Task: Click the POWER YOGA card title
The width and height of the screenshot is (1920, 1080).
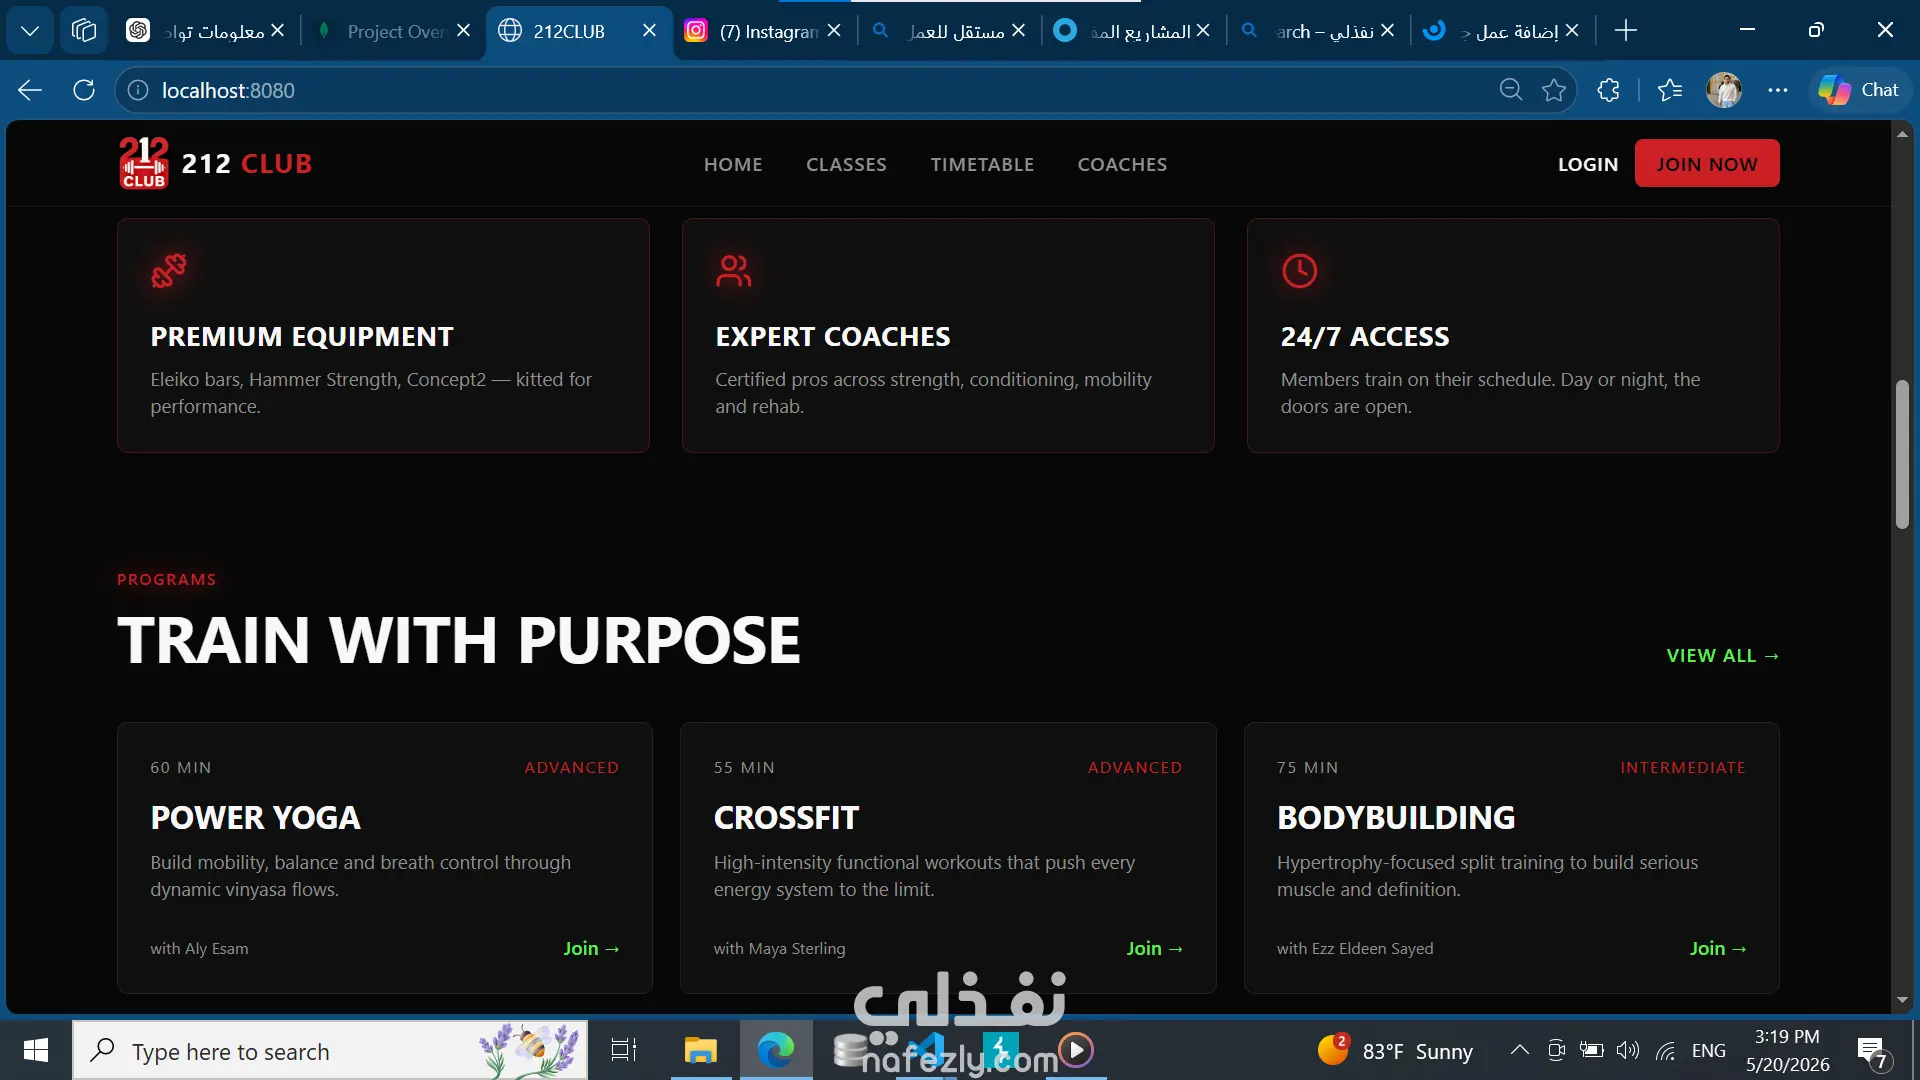Action: [255, 818]
